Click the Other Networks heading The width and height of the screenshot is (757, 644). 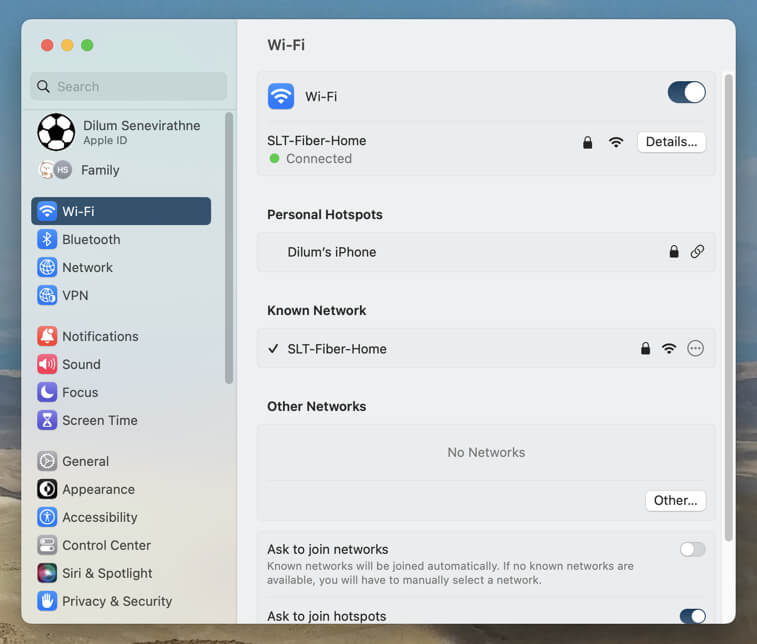pos(317,406)
